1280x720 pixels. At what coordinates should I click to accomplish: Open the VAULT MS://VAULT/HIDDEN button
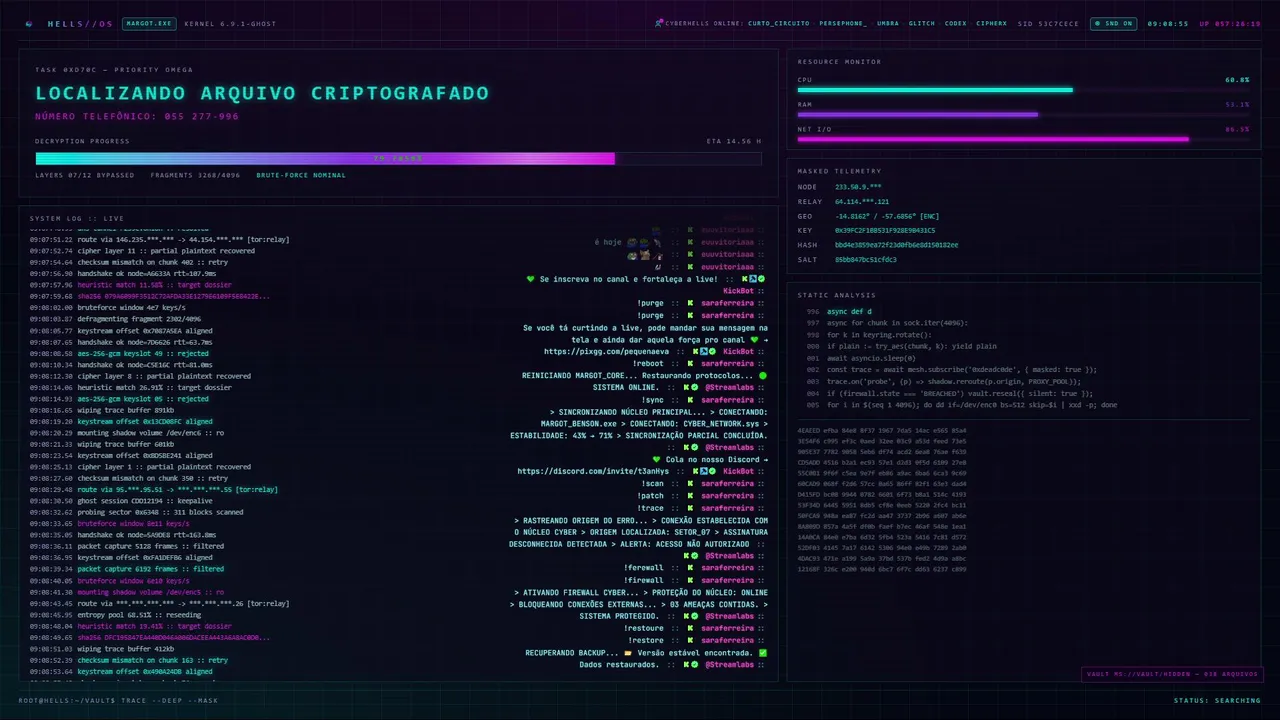coord(1172,674)
